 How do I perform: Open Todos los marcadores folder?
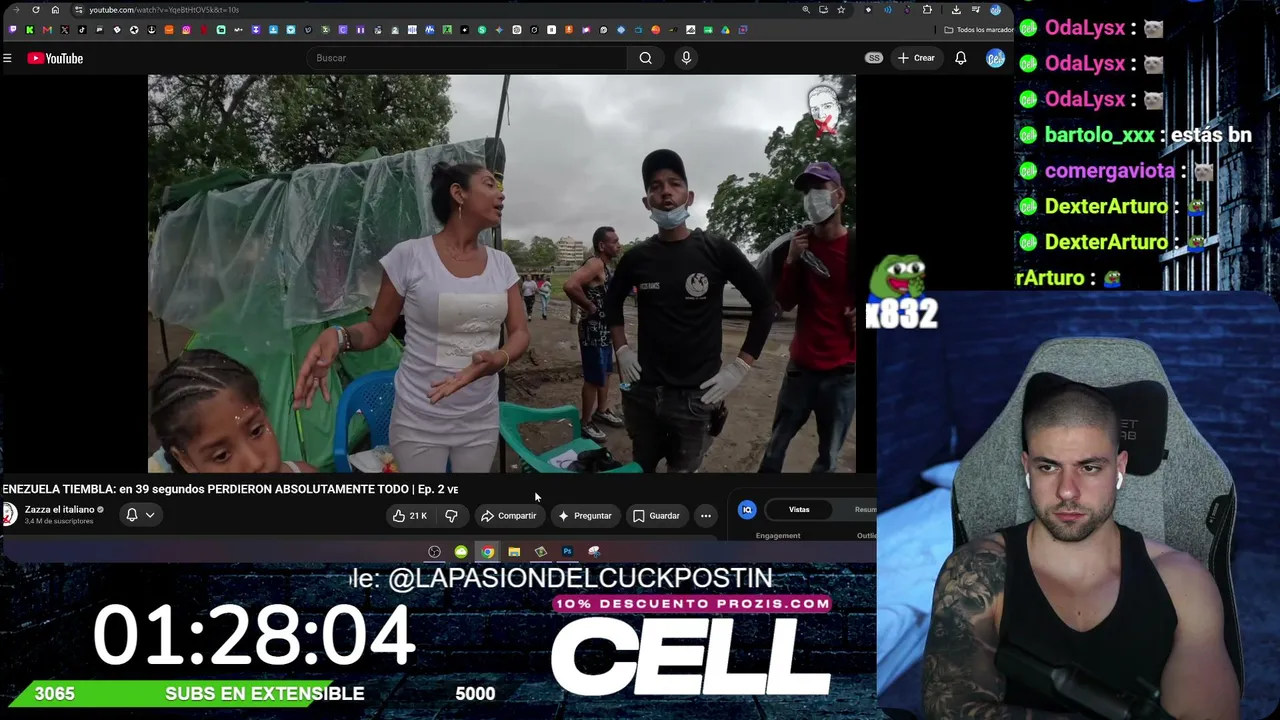979,30
